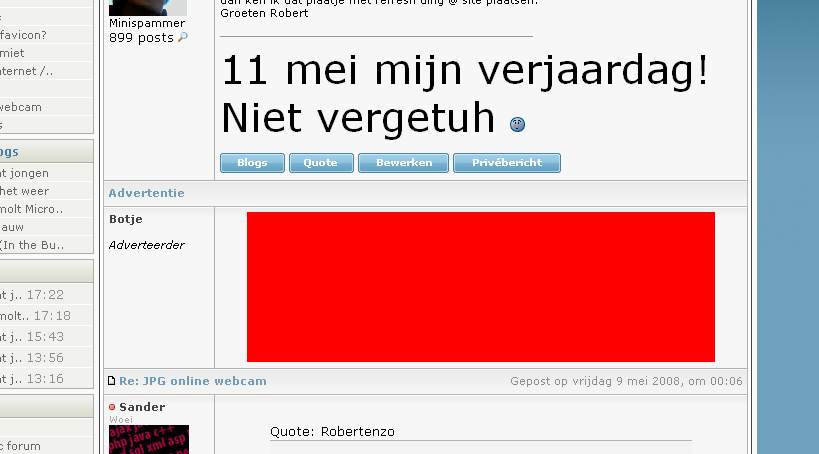Open sidebar blog link ending in jongen

pyautogui.click(x=25, y=173)
